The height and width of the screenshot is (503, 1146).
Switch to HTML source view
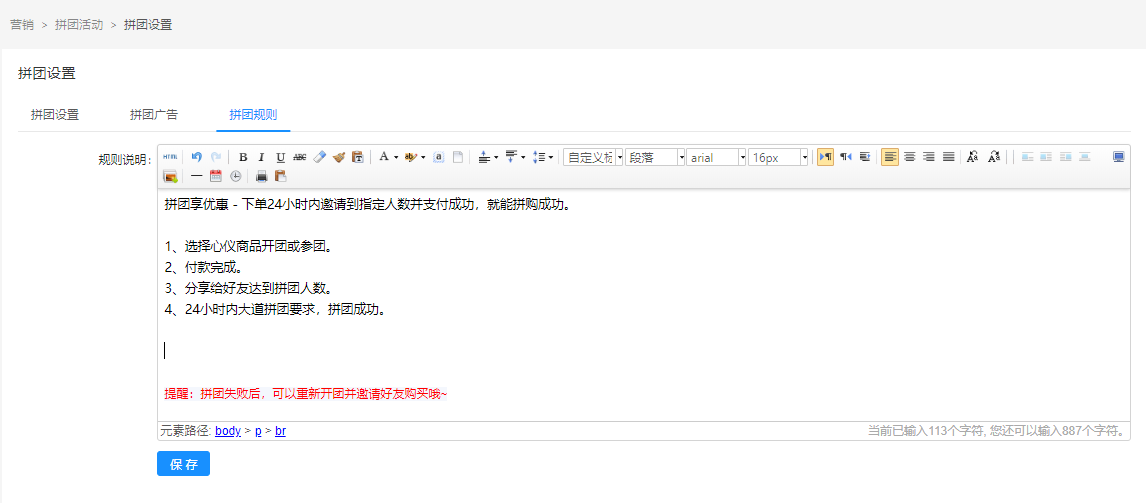(x=170, y=157)
